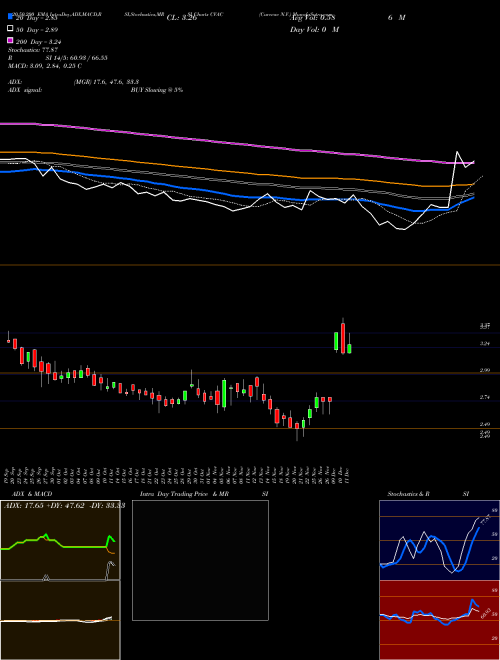Screen dimensions: 500x660
Task: Click the 'Stochastics: 77.87' reading
Action: point(33,50)
